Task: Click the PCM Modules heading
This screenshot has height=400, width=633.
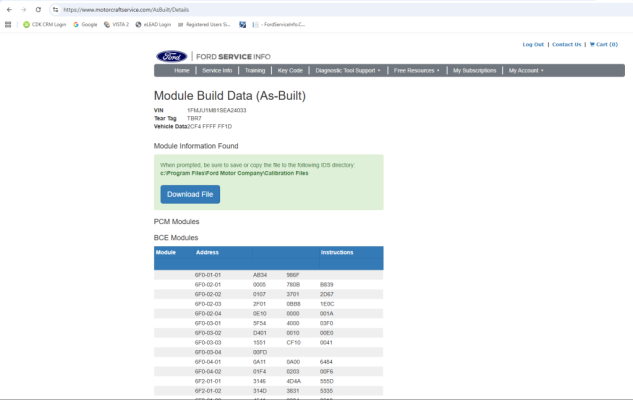Action: pyautogui.click(x=176, y=222)
